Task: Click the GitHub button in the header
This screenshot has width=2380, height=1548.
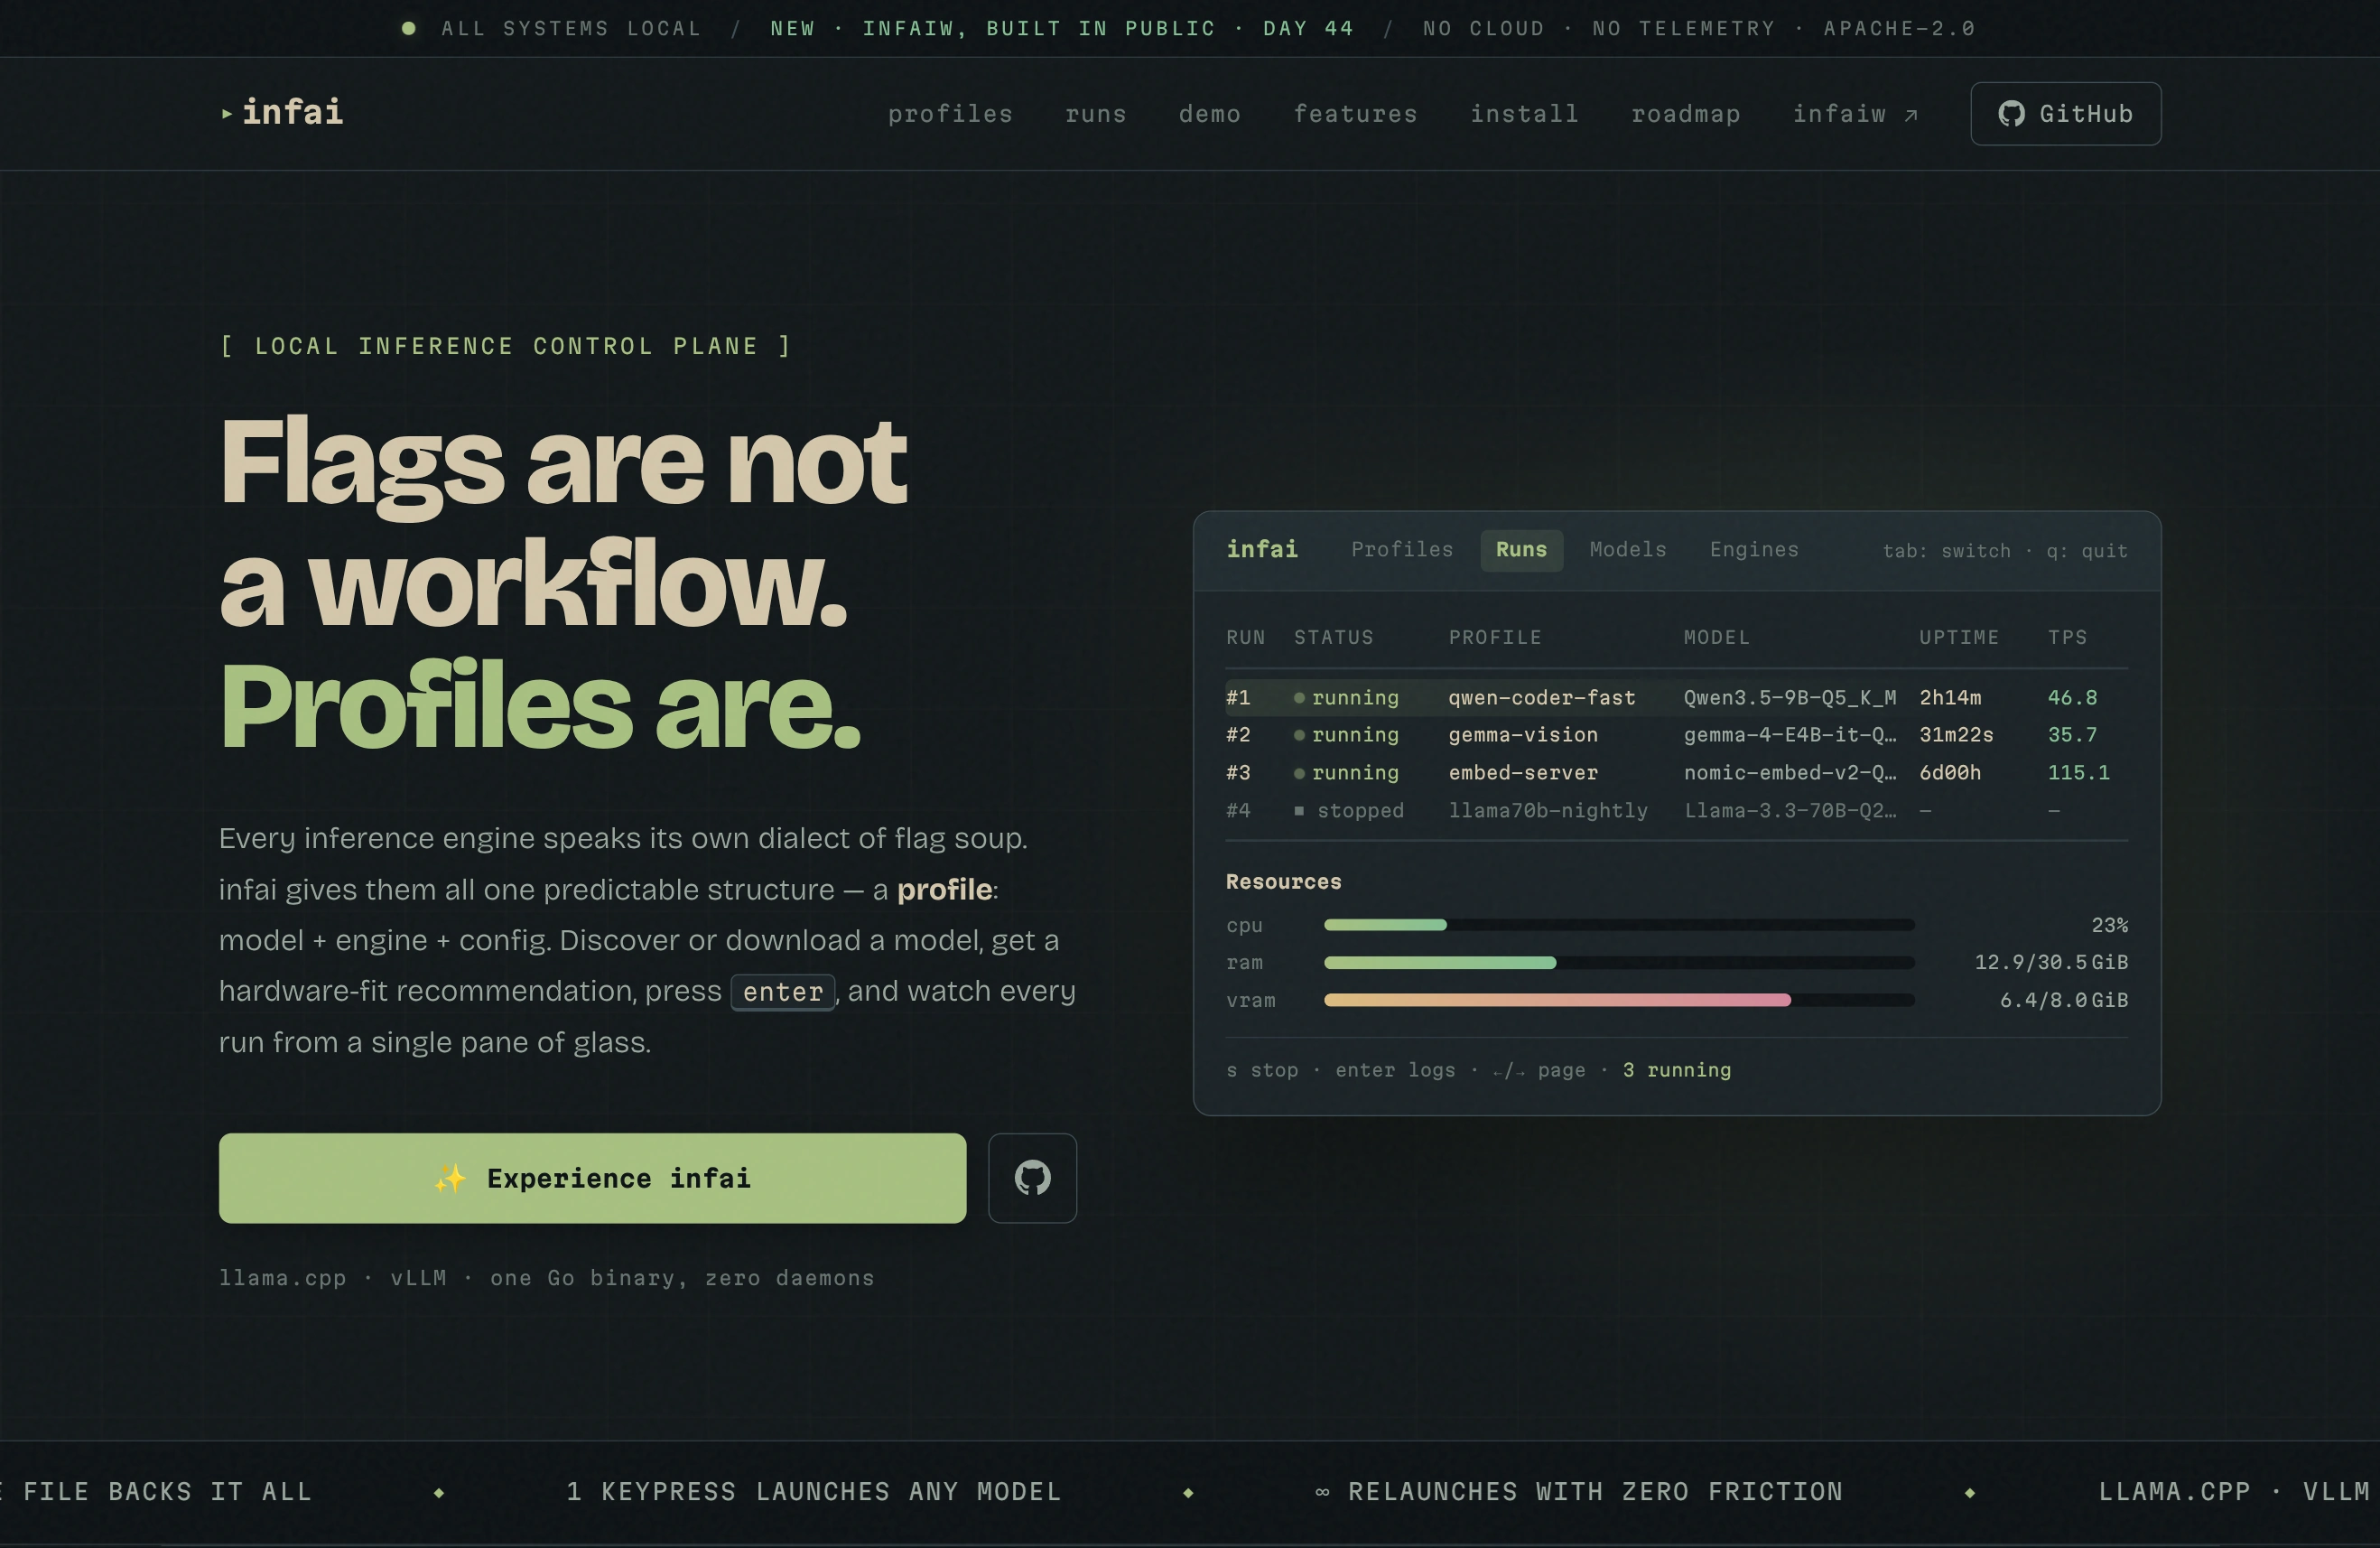Action: [2065, 114]
